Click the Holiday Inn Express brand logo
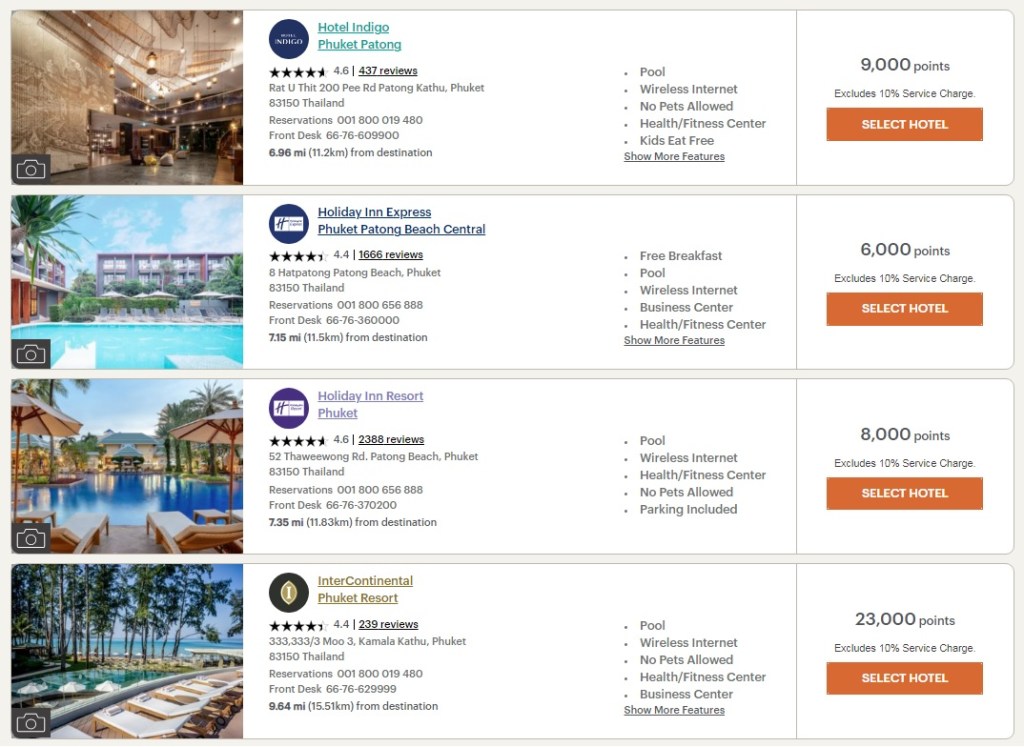1024x747 pixels. (289, 224)
